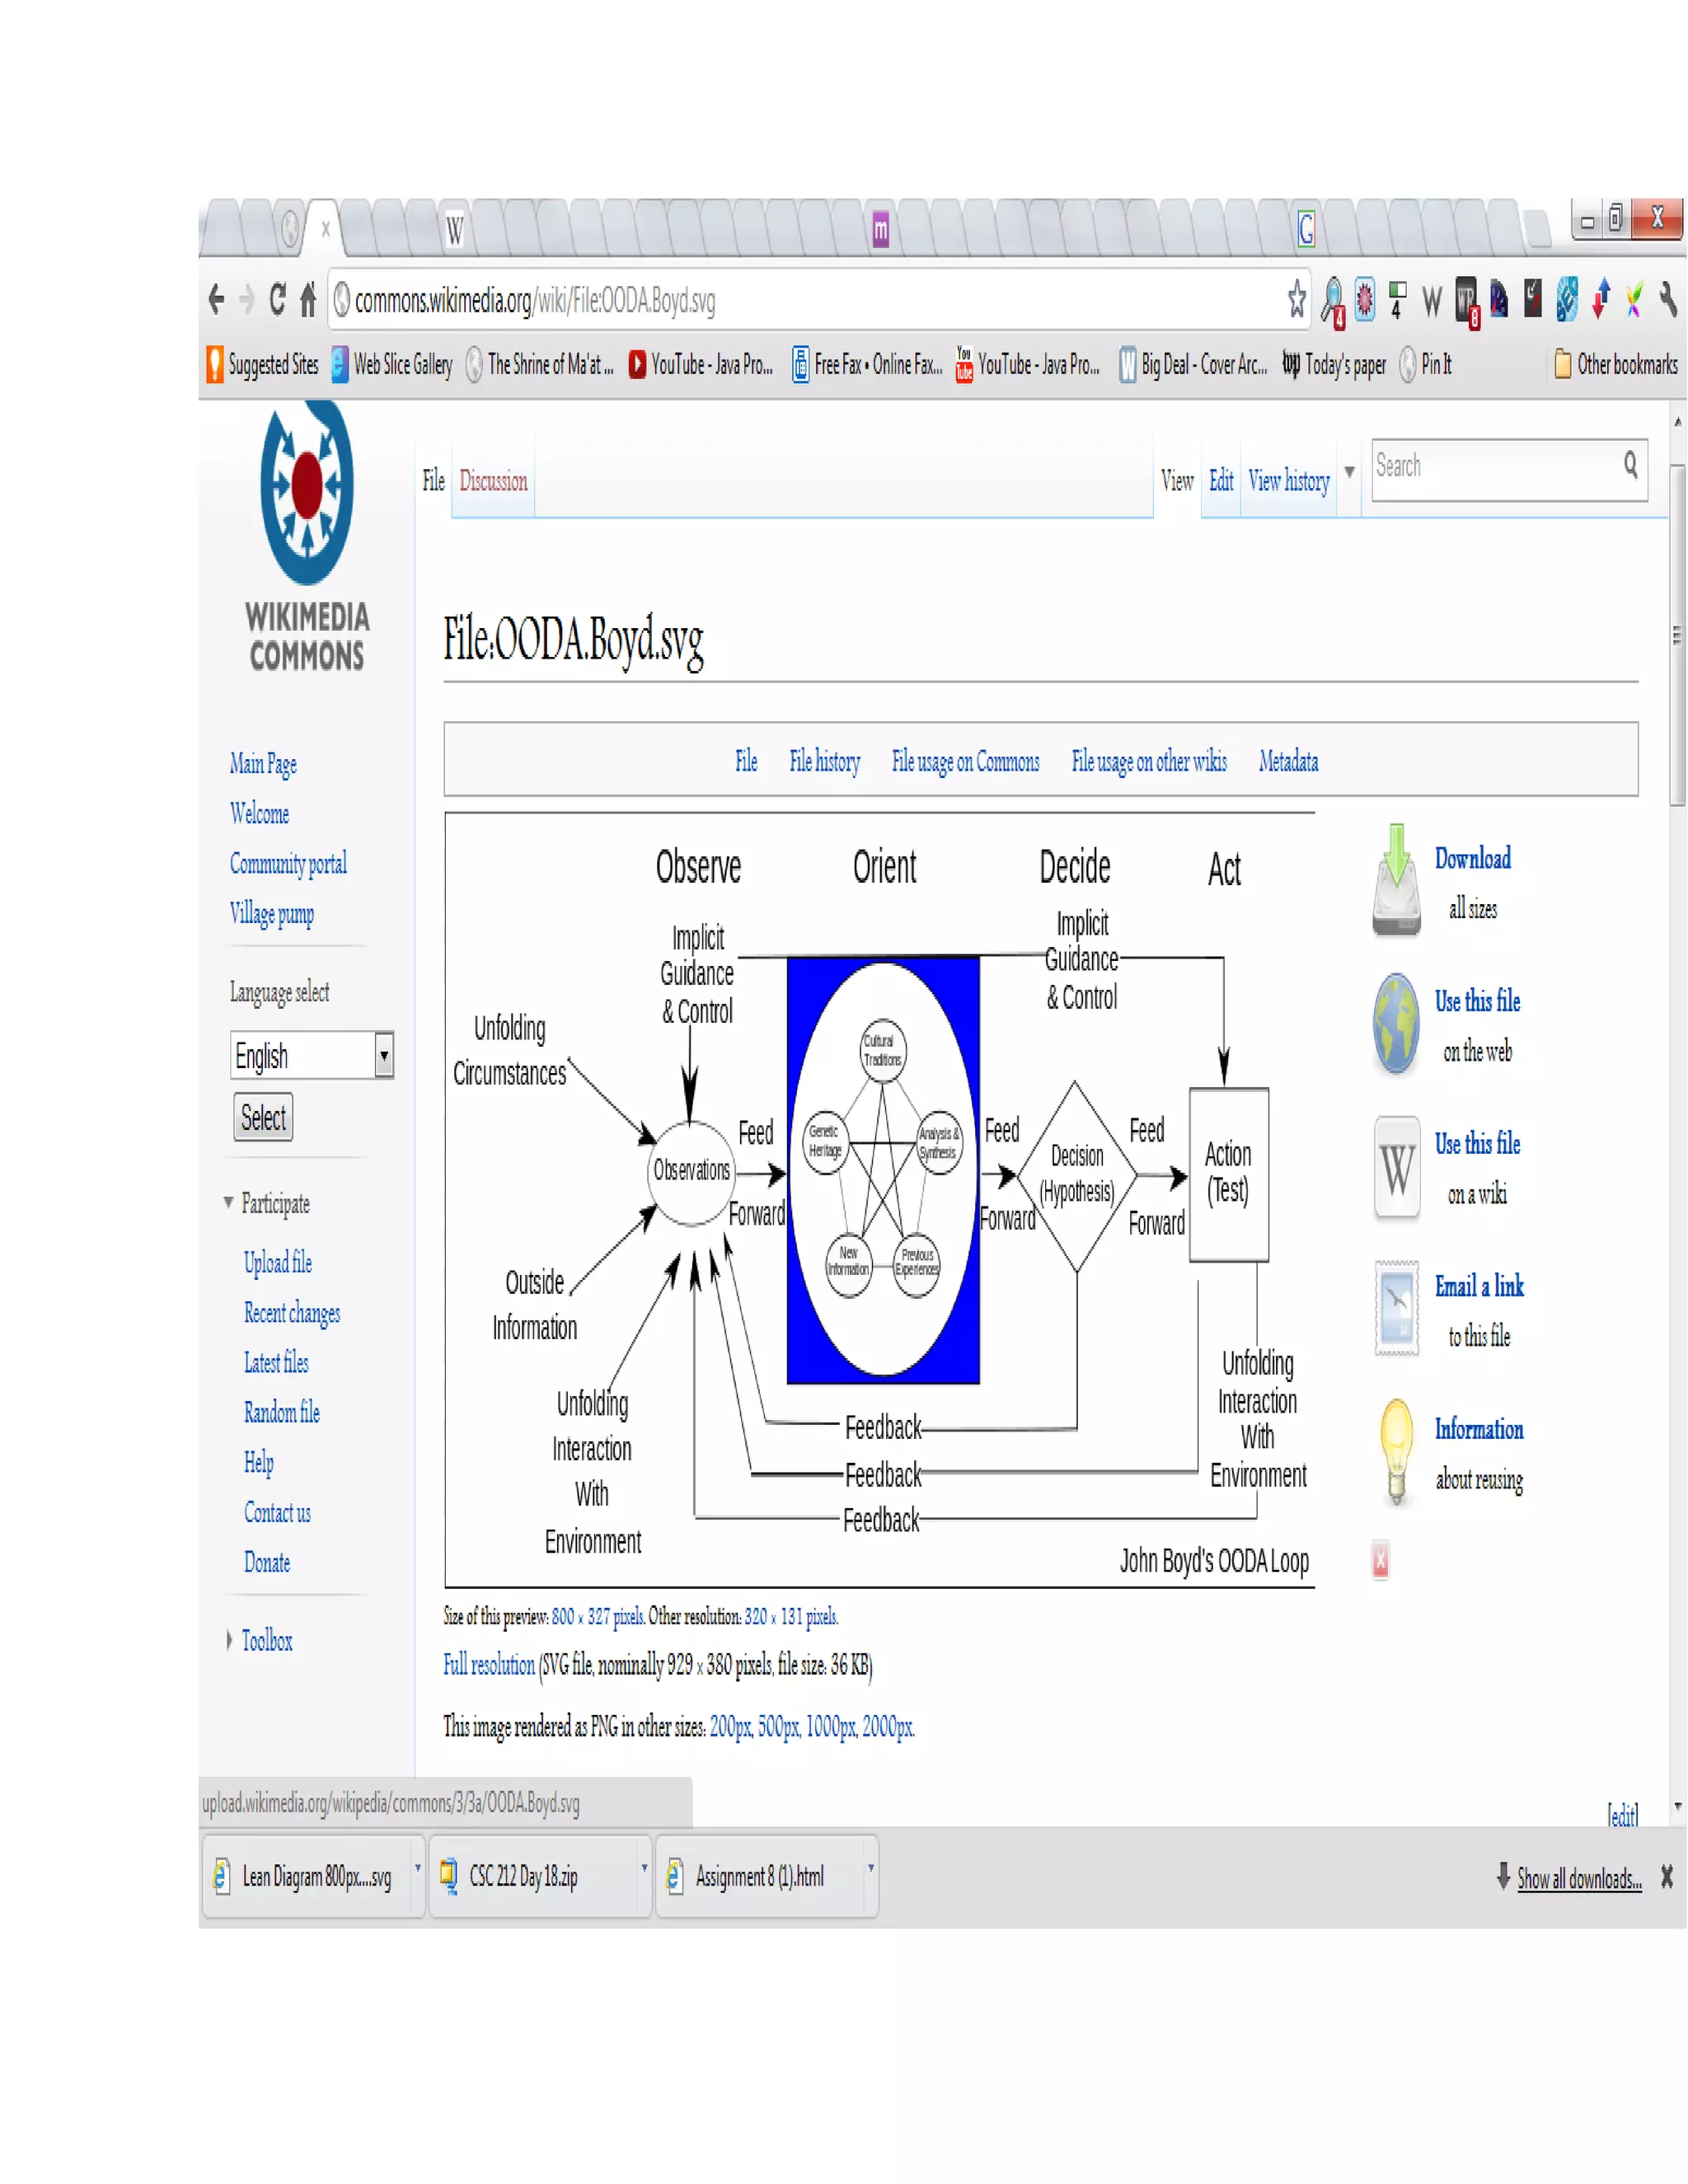Open the View history tab

[1288, 481]
